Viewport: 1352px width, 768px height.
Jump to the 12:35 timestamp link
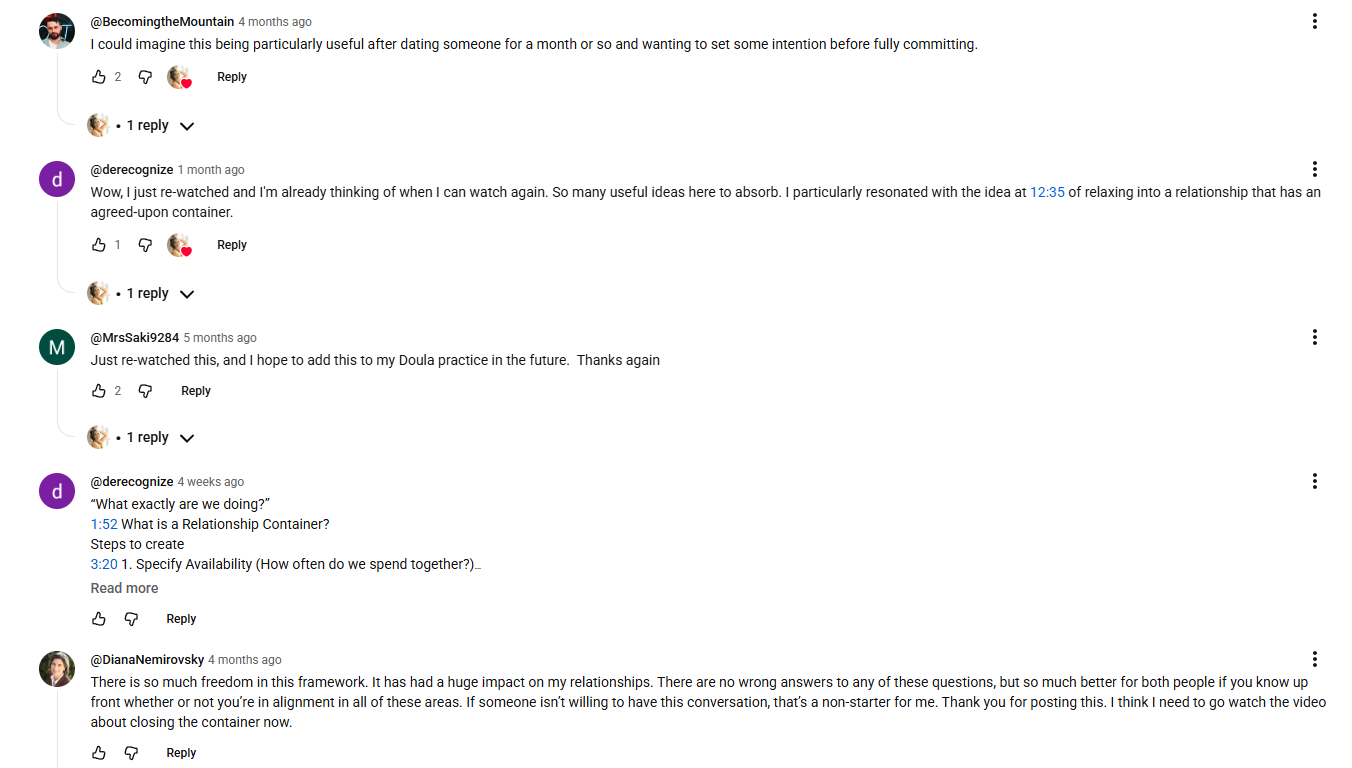tap(1047, 192)
